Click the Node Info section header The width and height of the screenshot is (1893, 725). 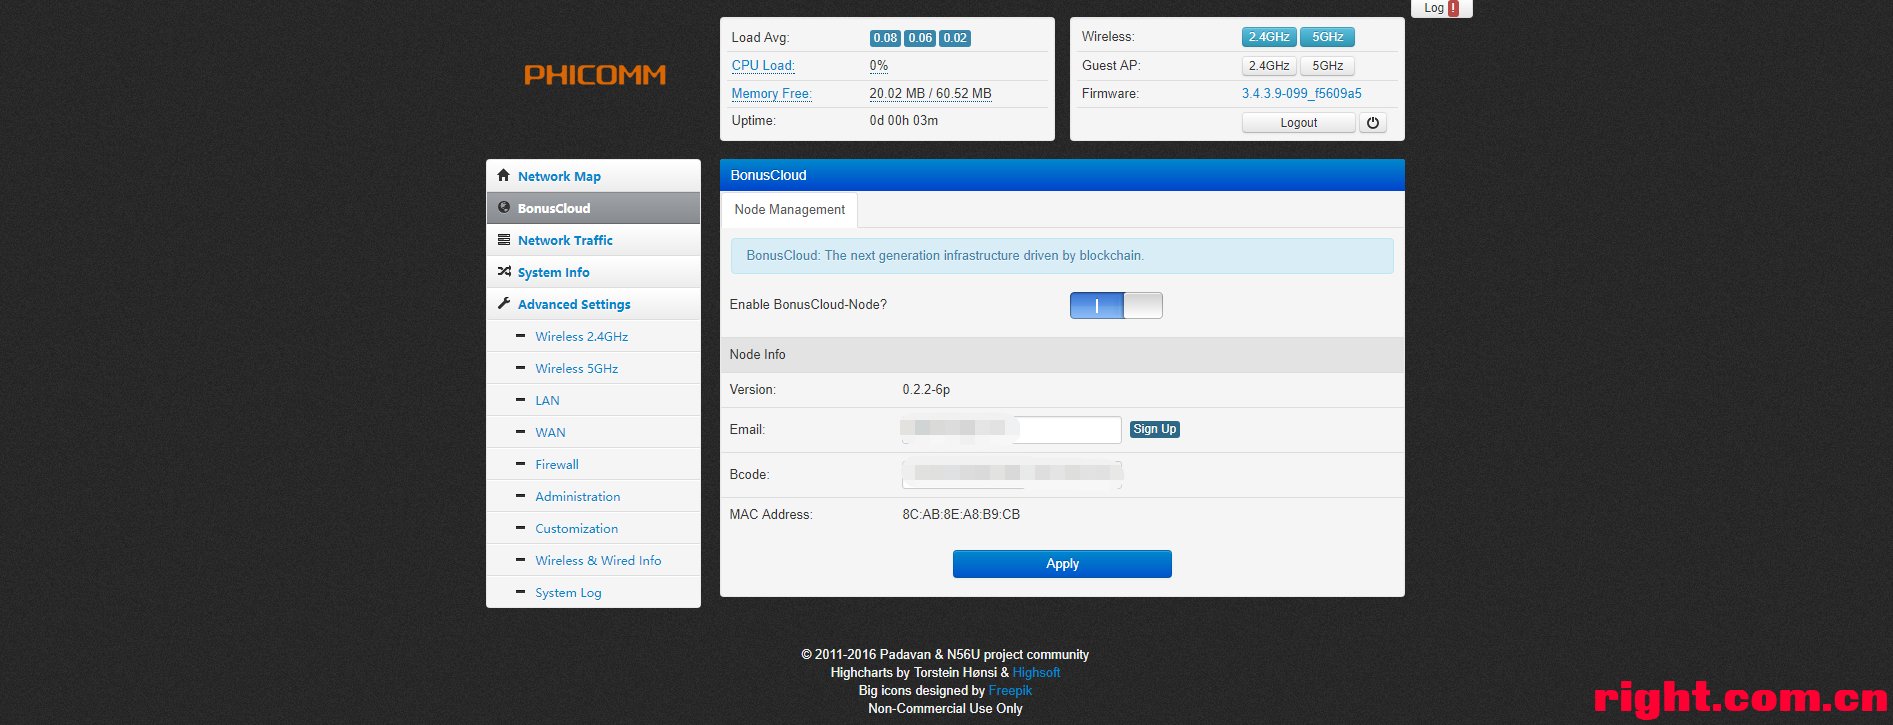(x=1062, y=355)
